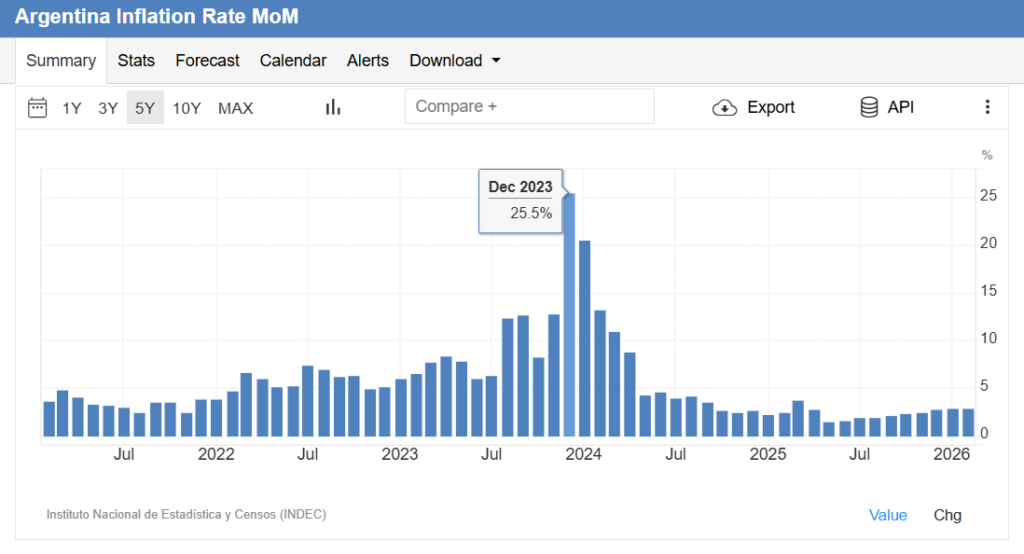Click the bar chart type icon

333,108
